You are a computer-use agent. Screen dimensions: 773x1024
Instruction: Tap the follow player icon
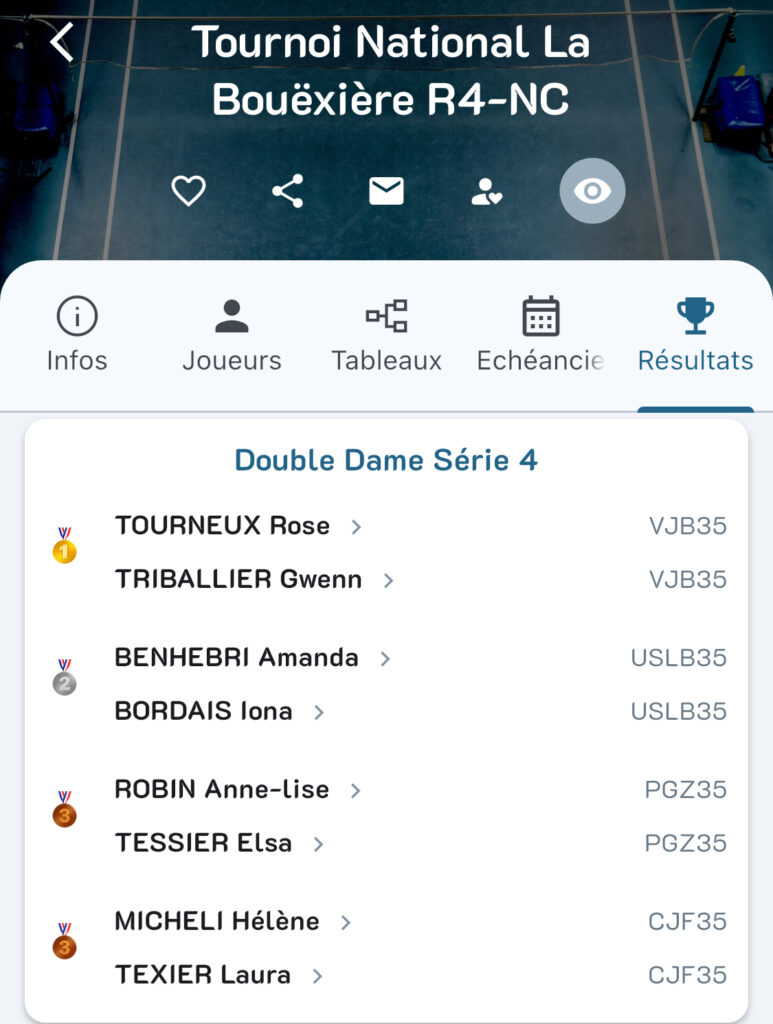pos(487,191)
